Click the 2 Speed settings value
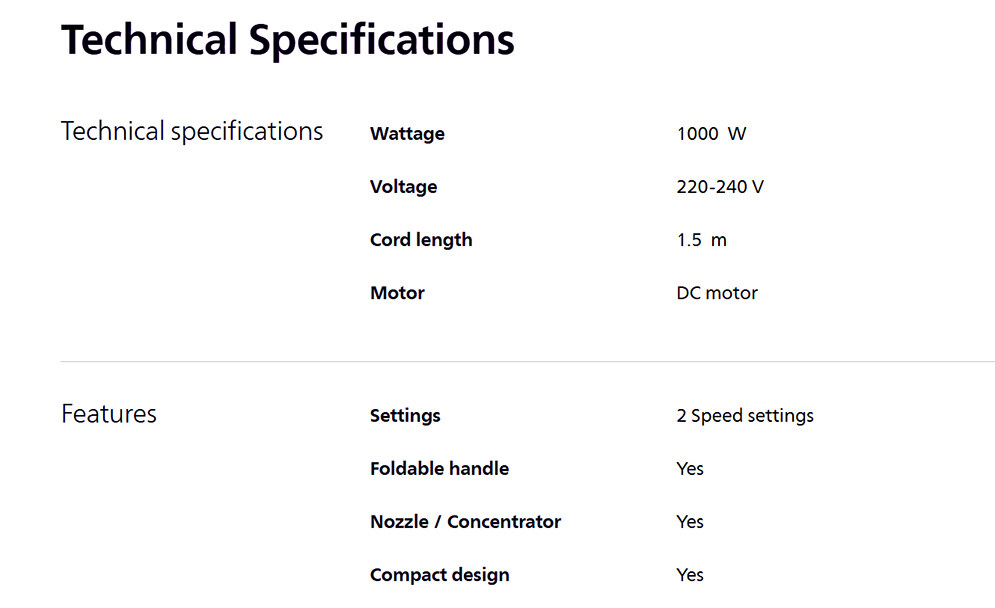 pyautogui.click(x=745, y=416)
